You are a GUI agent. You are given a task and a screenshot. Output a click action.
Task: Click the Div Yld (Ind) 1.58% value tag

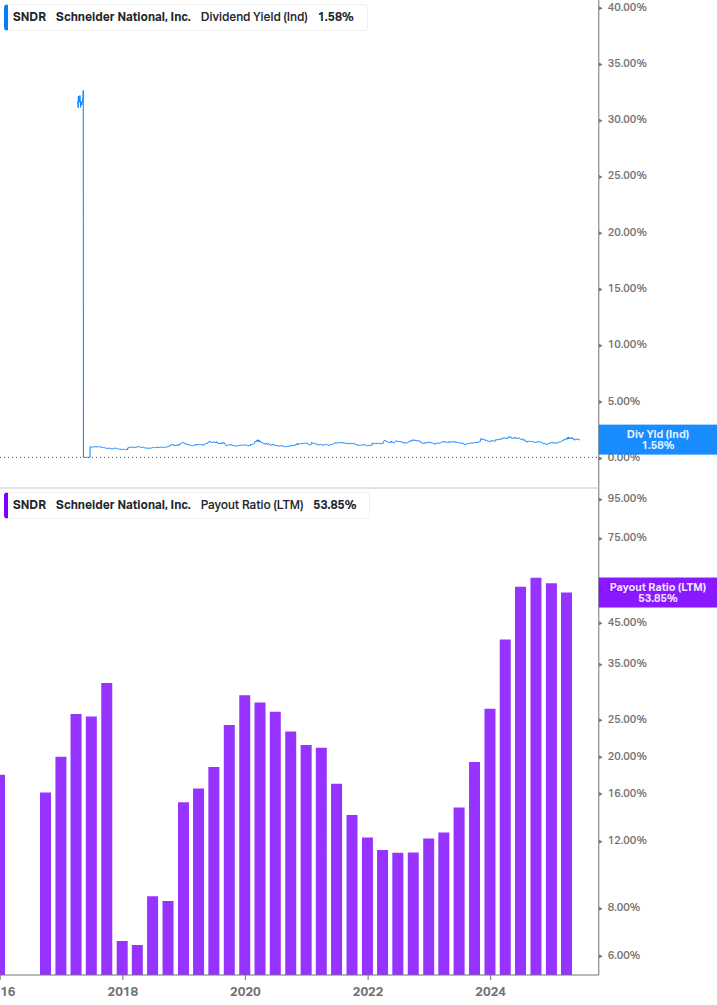coord(658,440)
